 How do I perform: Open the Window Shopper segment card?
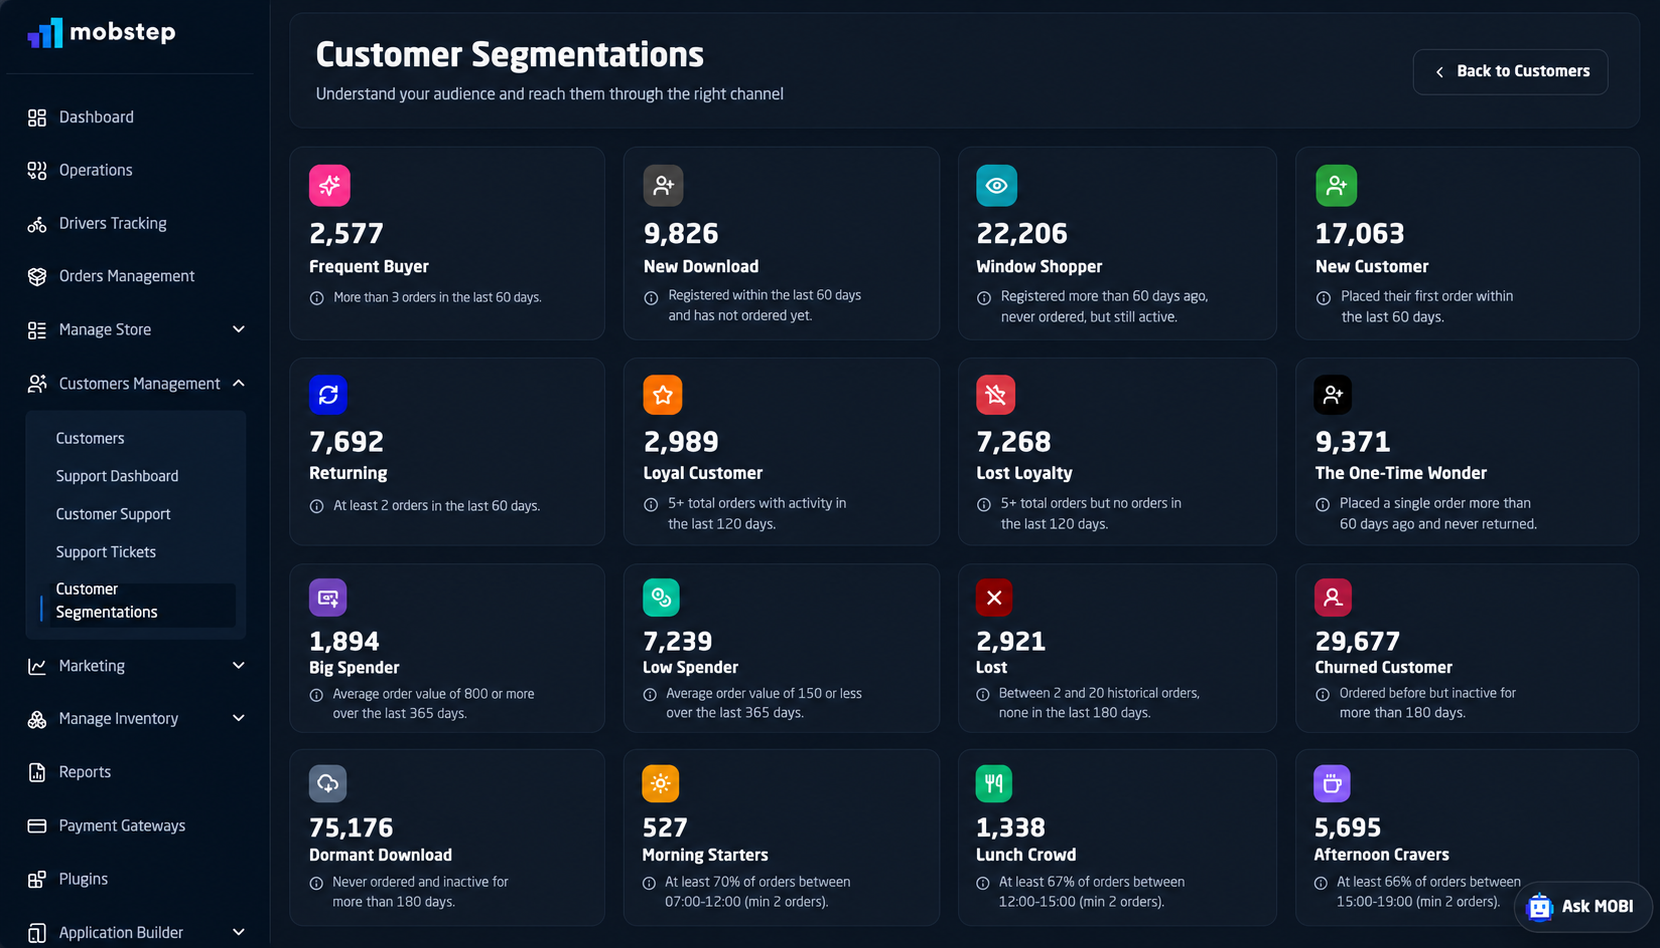point(1117,243)
